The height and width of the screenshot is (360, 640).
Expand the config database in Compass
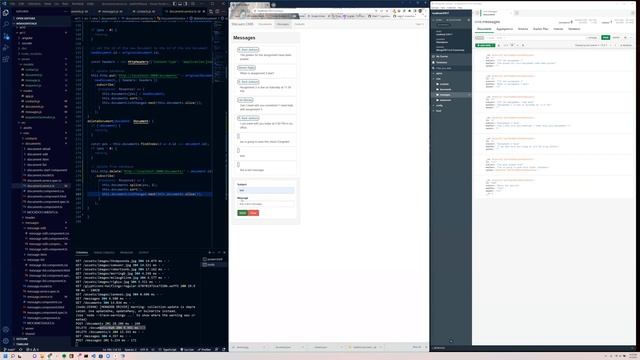click(x=434, y=105)
